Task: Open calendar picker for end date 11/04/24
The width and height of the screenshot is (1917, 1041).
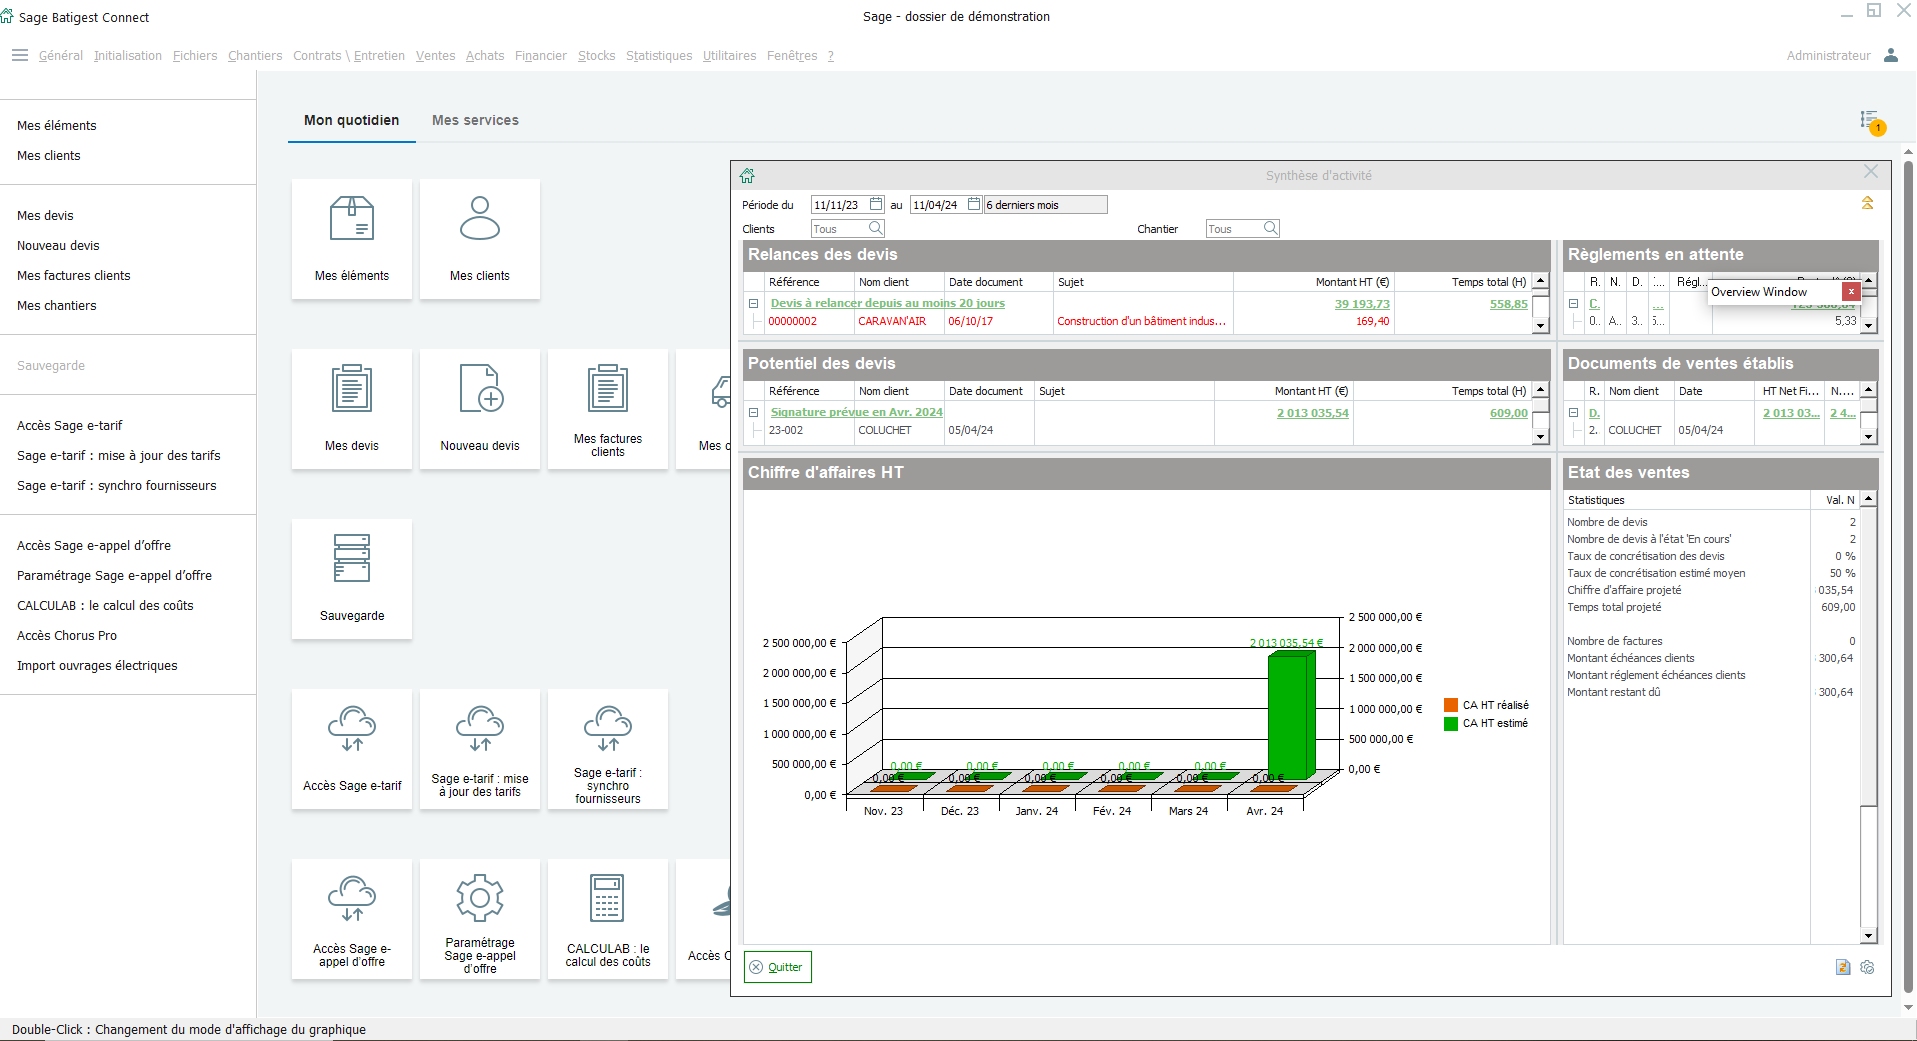Action: 974,204
